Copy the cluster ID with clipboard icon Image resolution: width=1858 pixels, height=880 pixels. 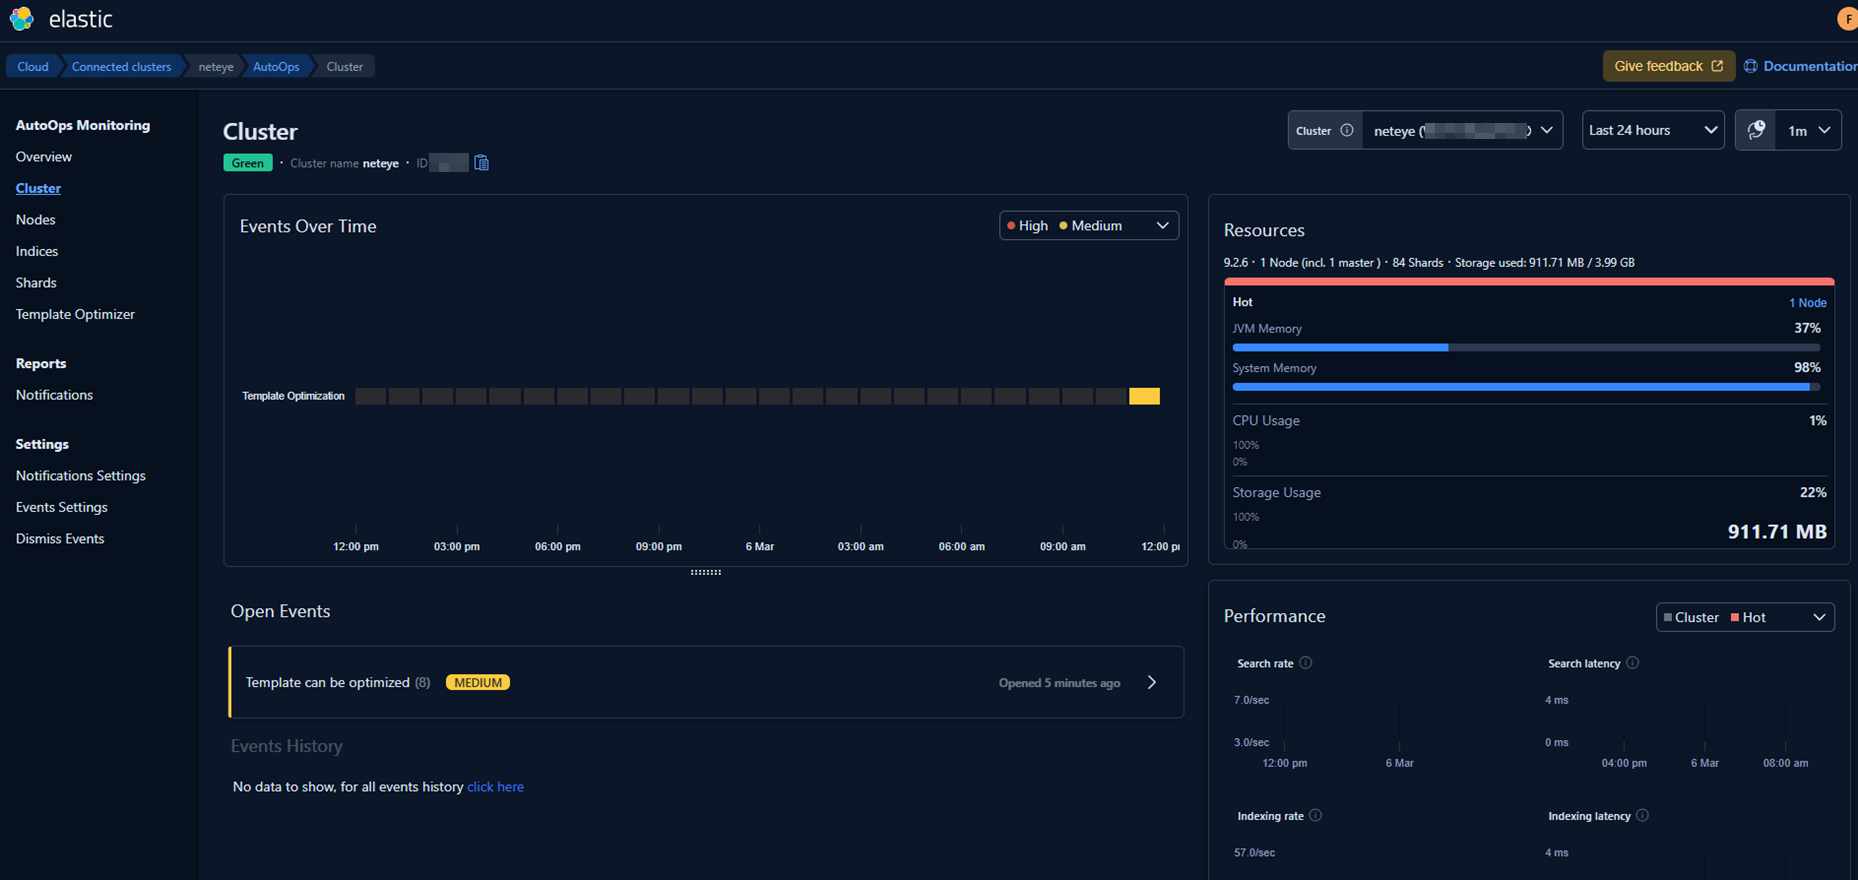coord(482,163)
